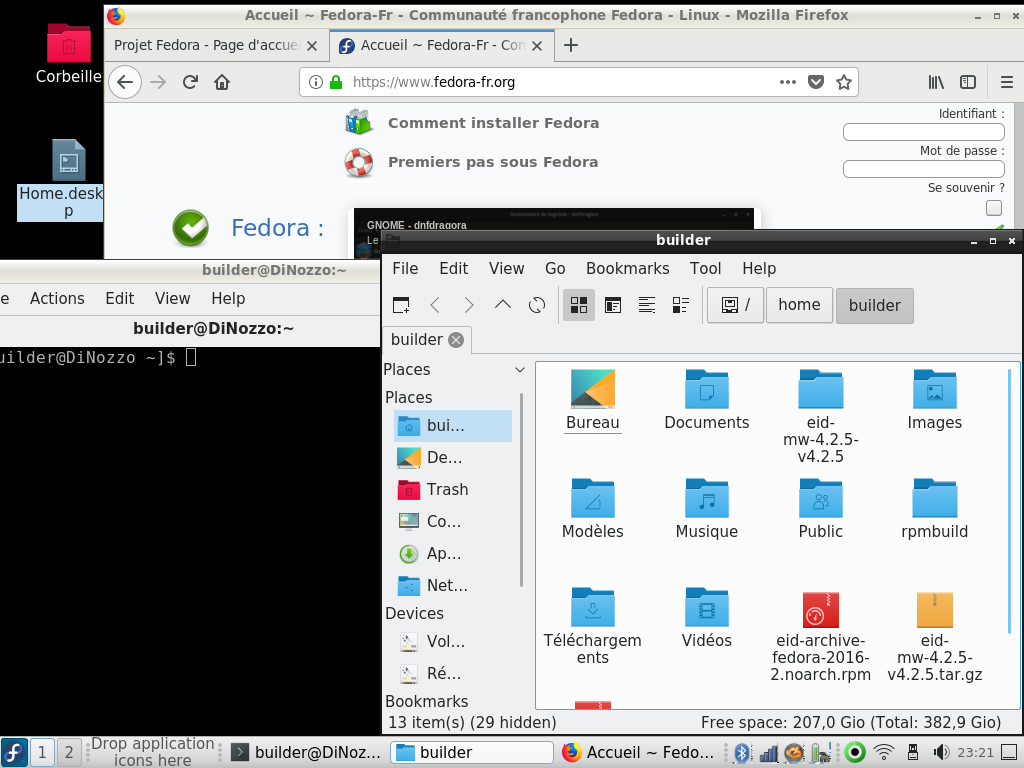Open Edit menu in terminal window
The width and height of the screenshot is (1024, 768).
[x=120, y=298]
